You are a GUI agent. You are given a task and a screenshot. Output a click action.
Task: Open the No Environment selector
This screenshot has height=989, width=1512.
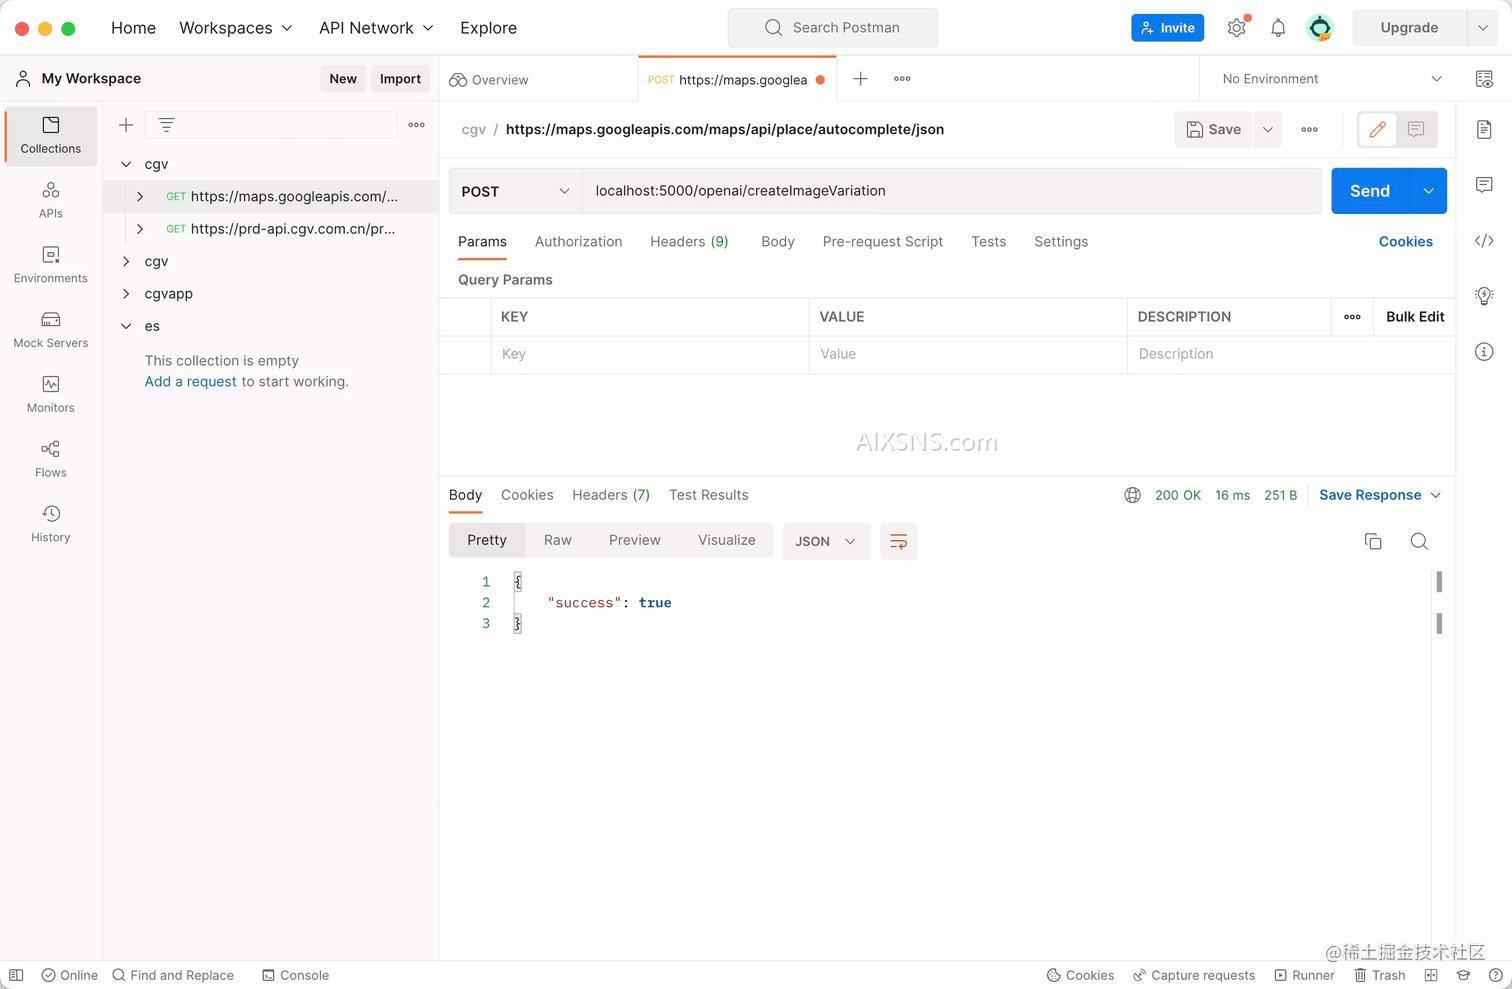pyautogui.click(x=1331, y=79)
